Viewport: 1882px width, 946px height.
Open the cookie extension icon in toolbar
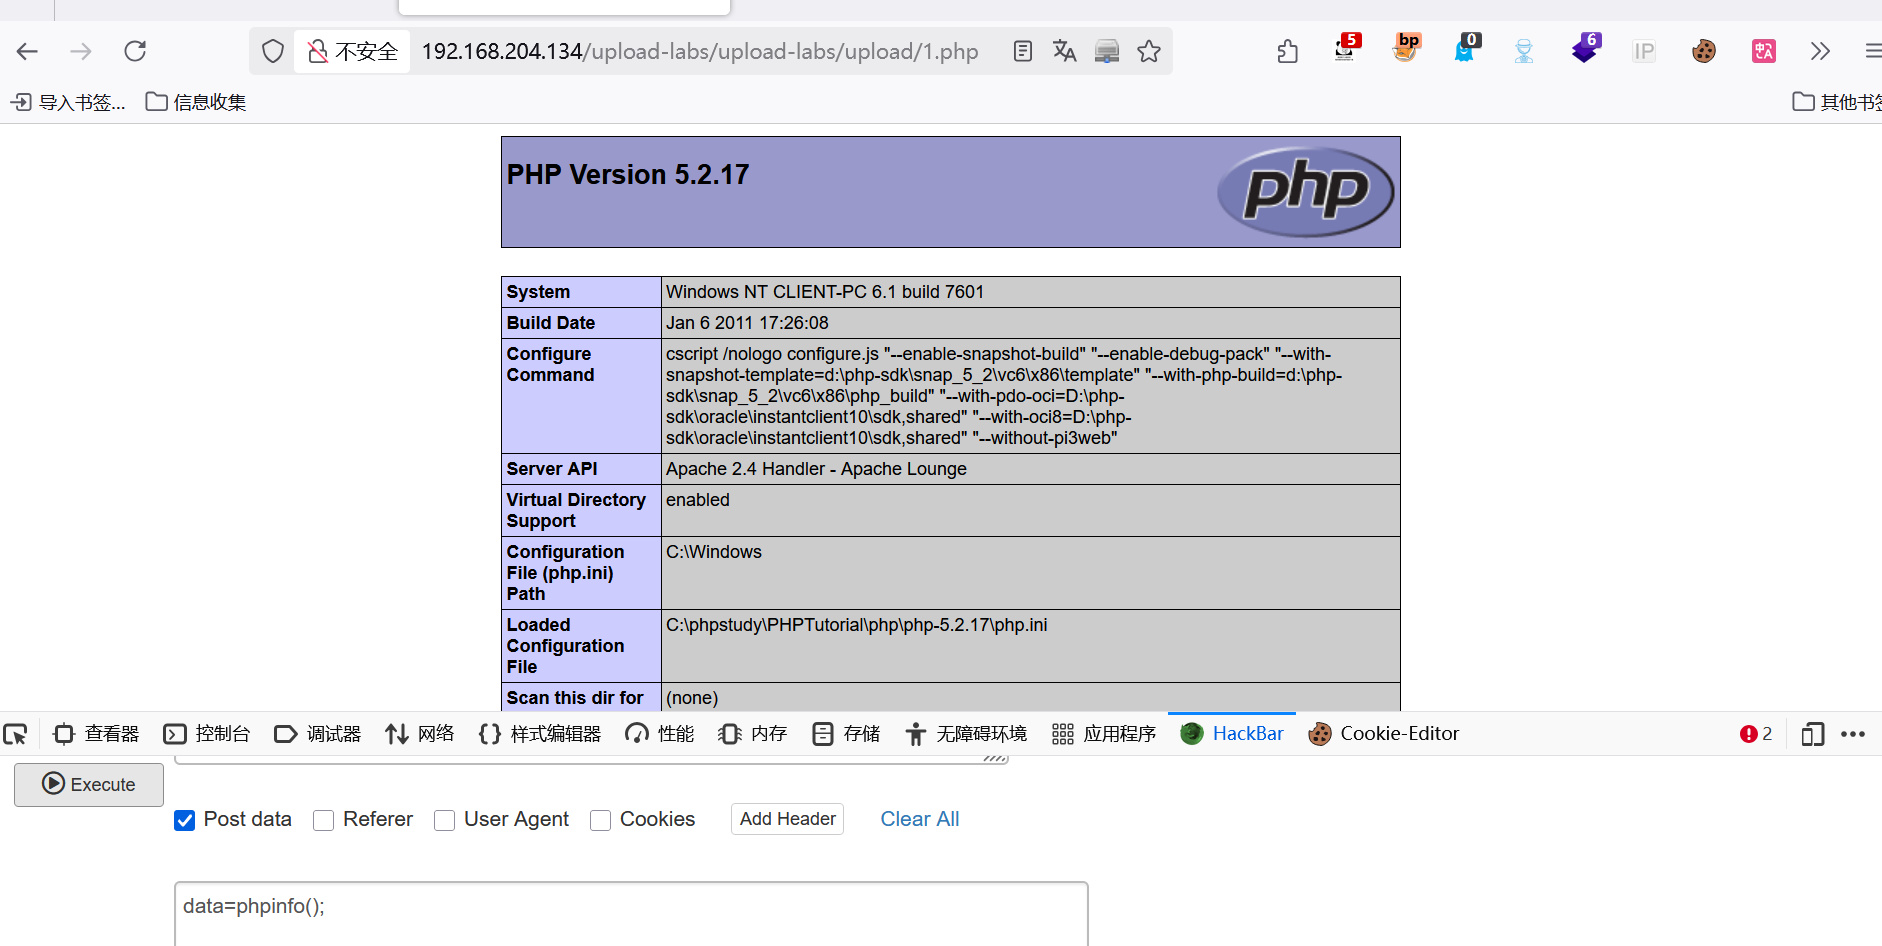[1704, 51]
